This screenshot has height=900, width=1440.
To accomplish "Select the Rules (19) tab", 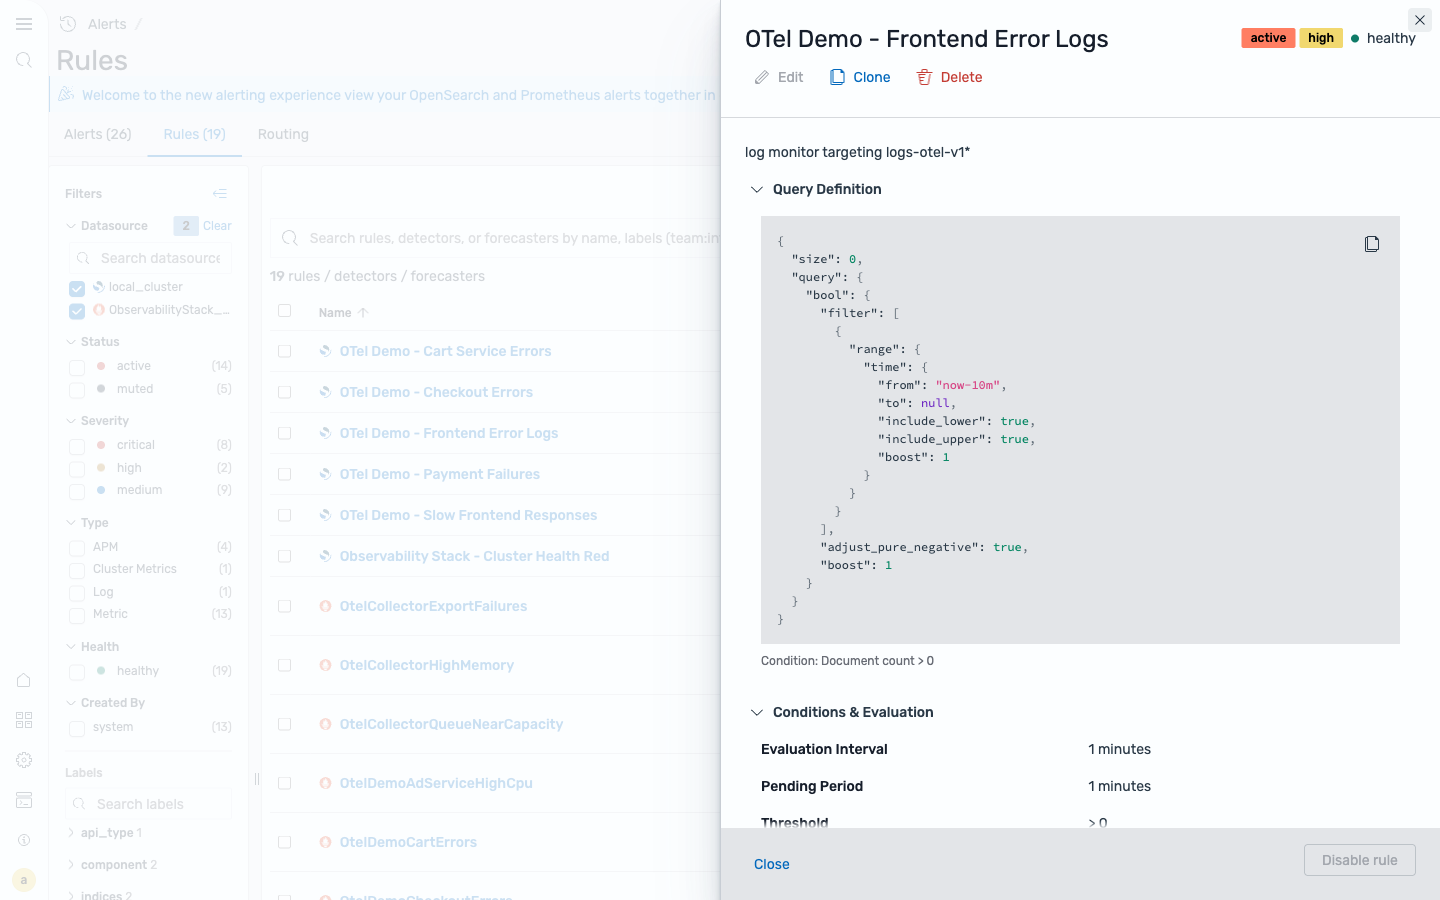I will tap(195, 134).
